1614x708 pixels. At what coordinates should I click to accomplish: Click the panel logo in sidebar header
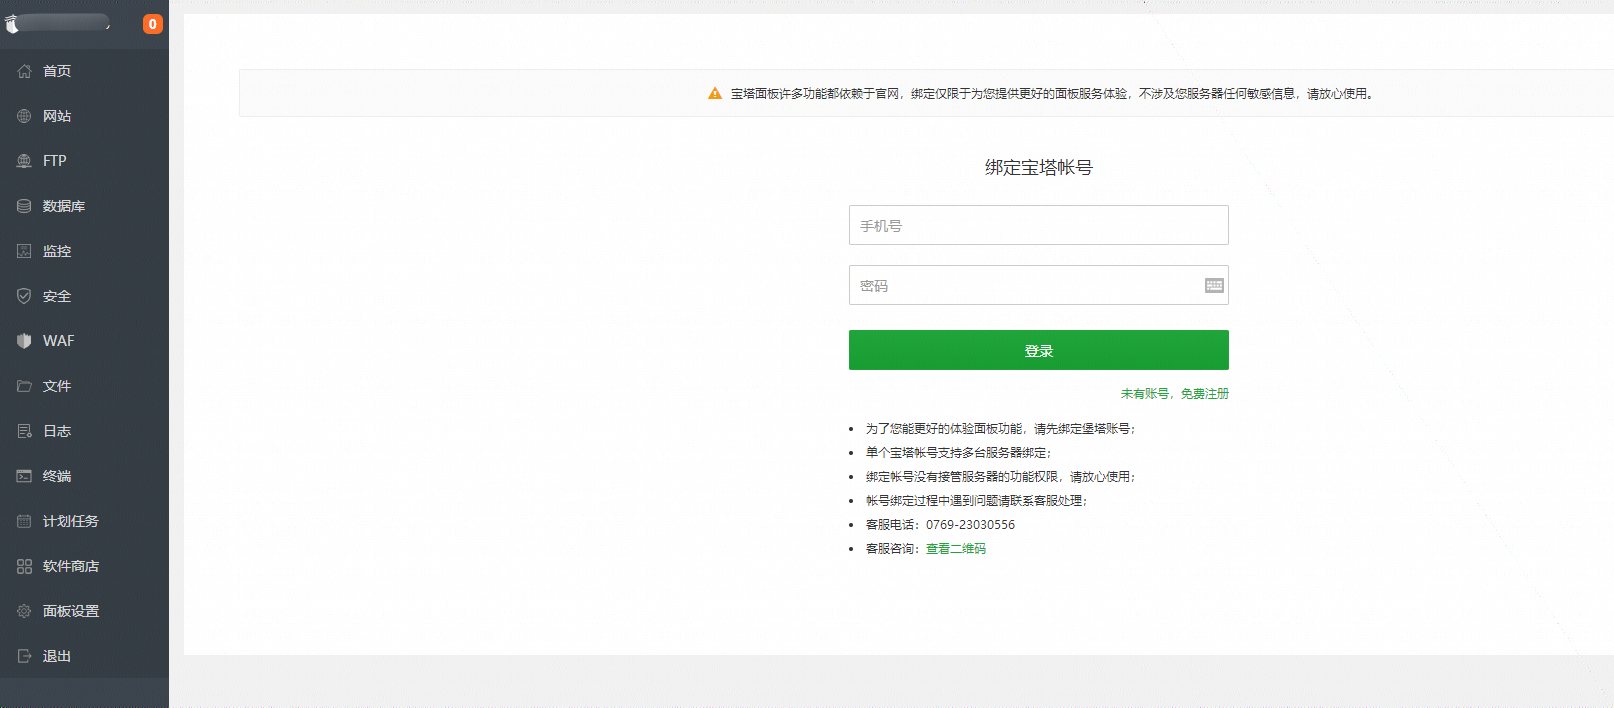(x=12, y=24)
